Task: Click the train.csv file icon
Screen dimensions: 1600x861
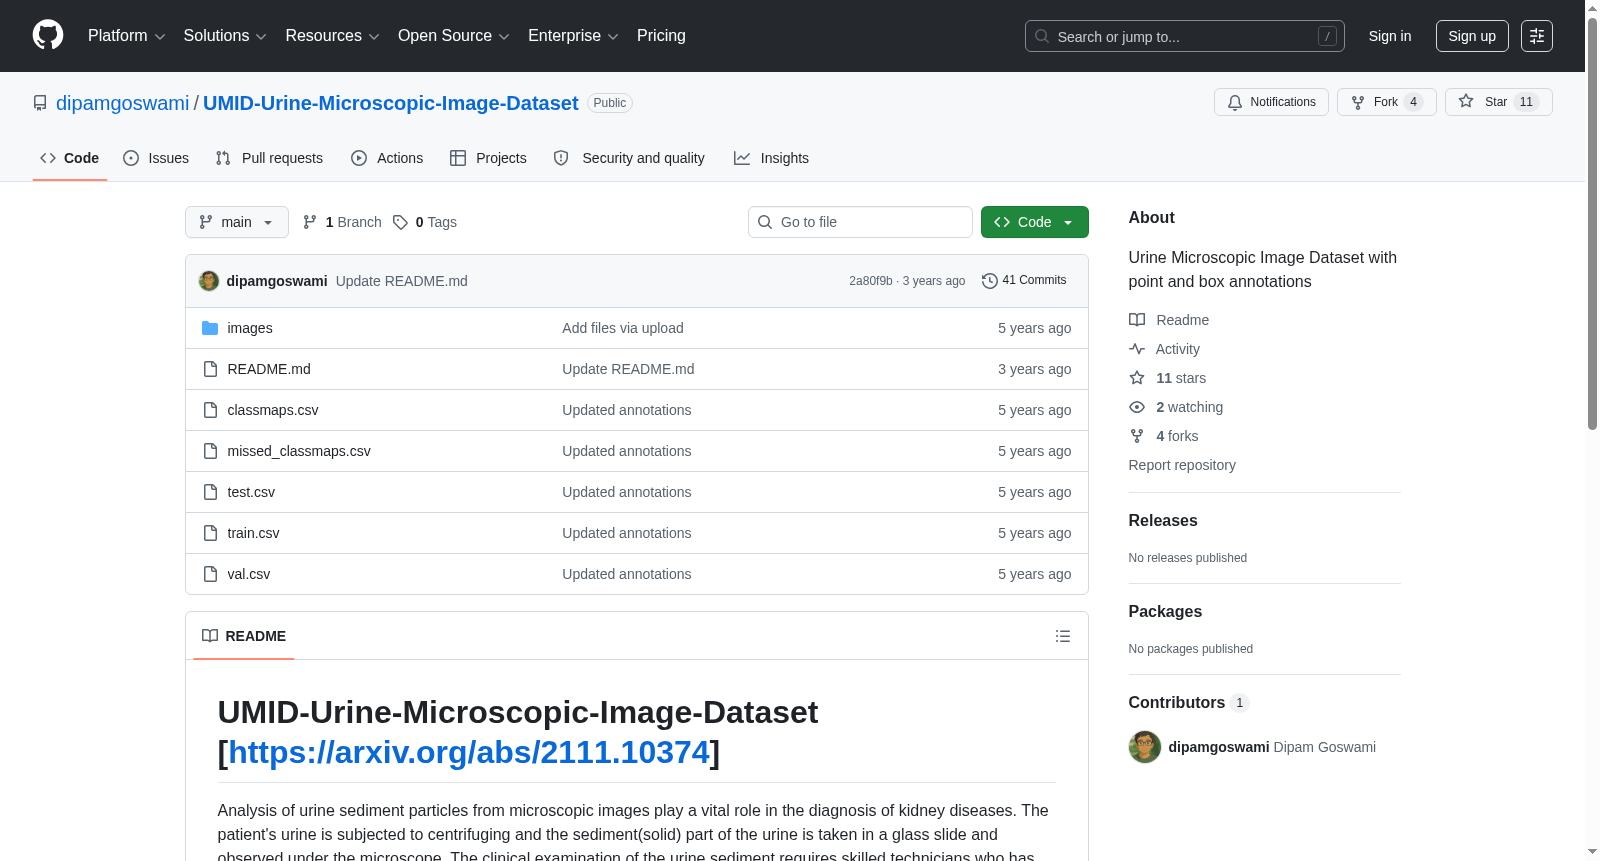Action: (210, 533)
